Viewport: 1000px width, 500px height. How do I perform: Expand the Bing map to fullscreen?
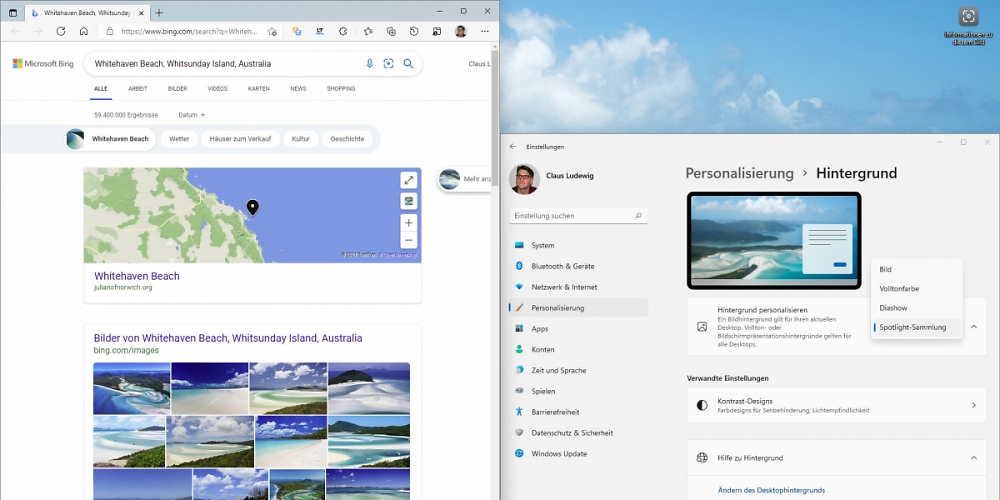tap(409, 180)
